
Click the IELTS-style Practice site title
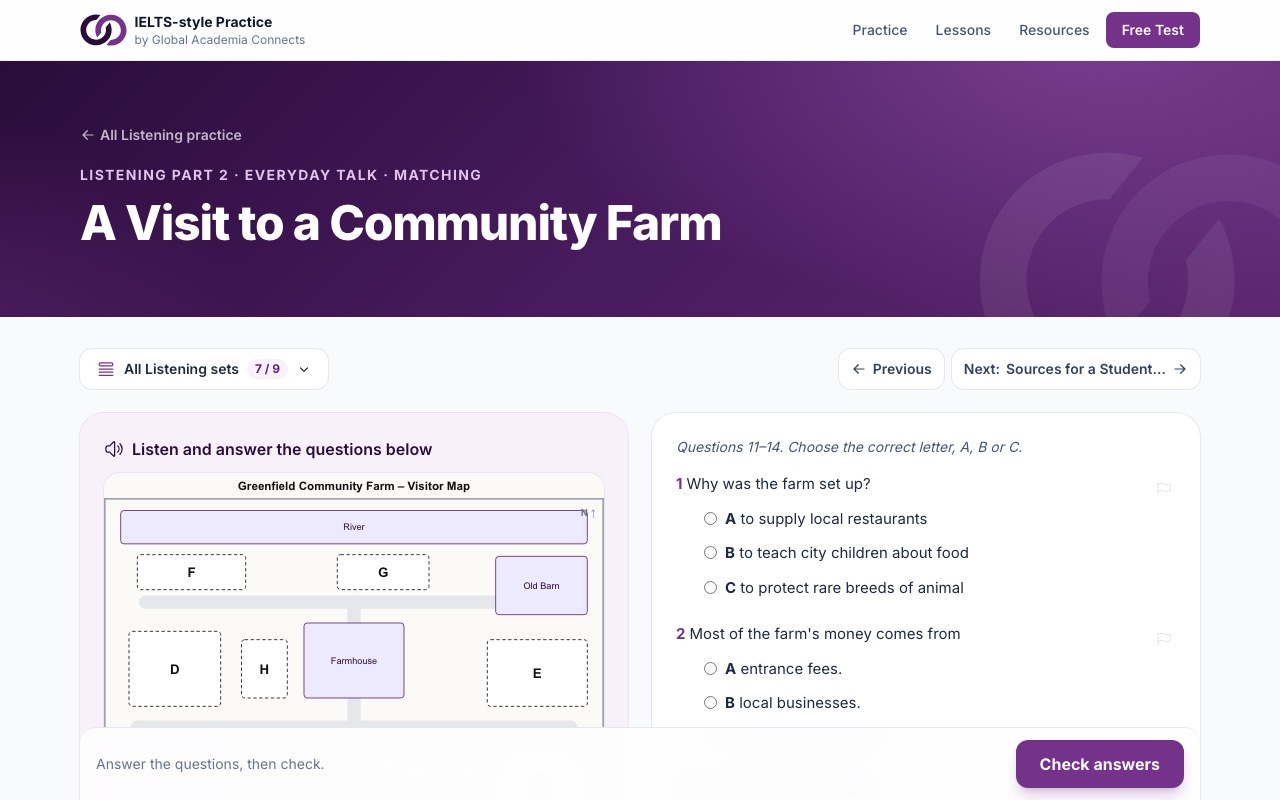pyautogui.click(x=203, y=22)
